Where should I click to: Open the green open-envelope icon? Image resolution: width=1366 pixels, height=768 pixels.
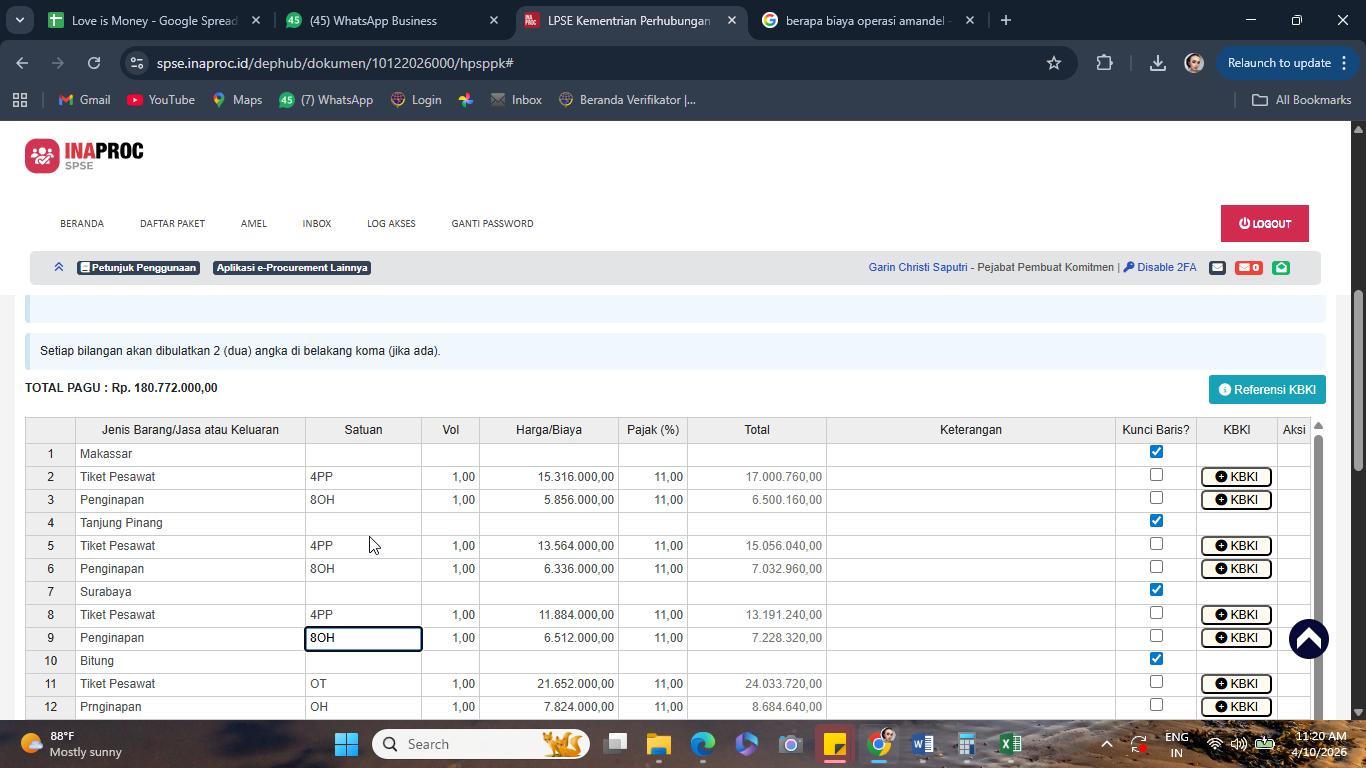click(1281, 267)
